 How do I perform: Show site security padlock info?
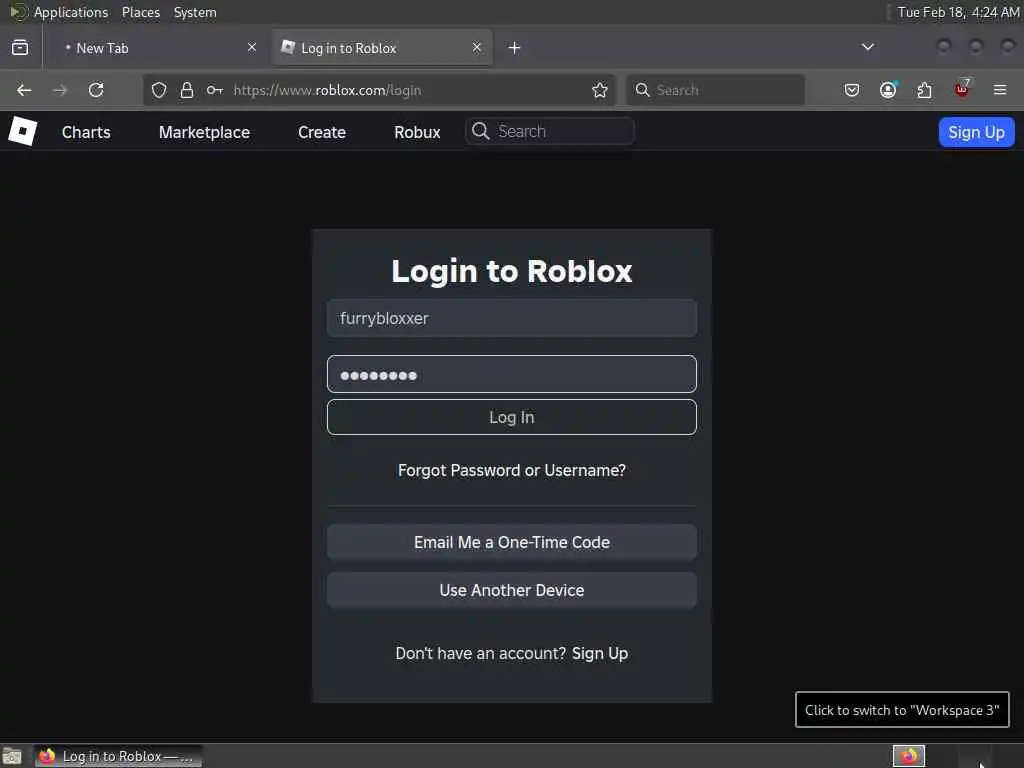(187, 90)
